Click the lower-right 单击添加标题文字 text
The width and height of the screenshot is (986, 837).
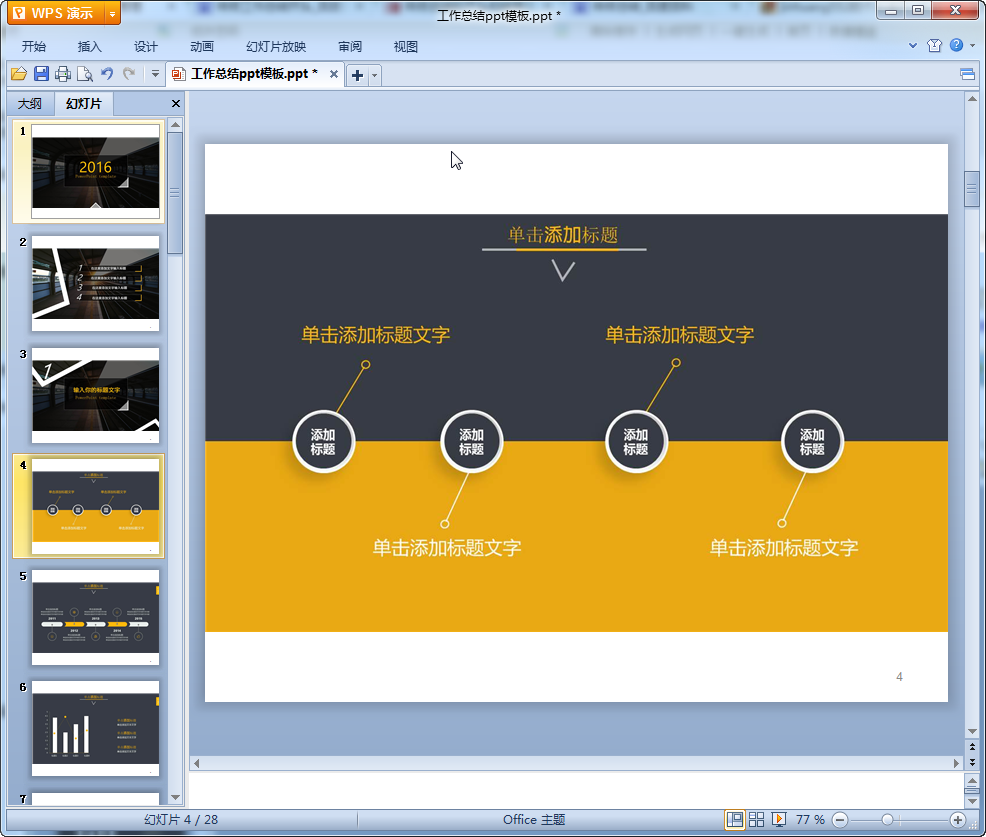tap(784, 548)
